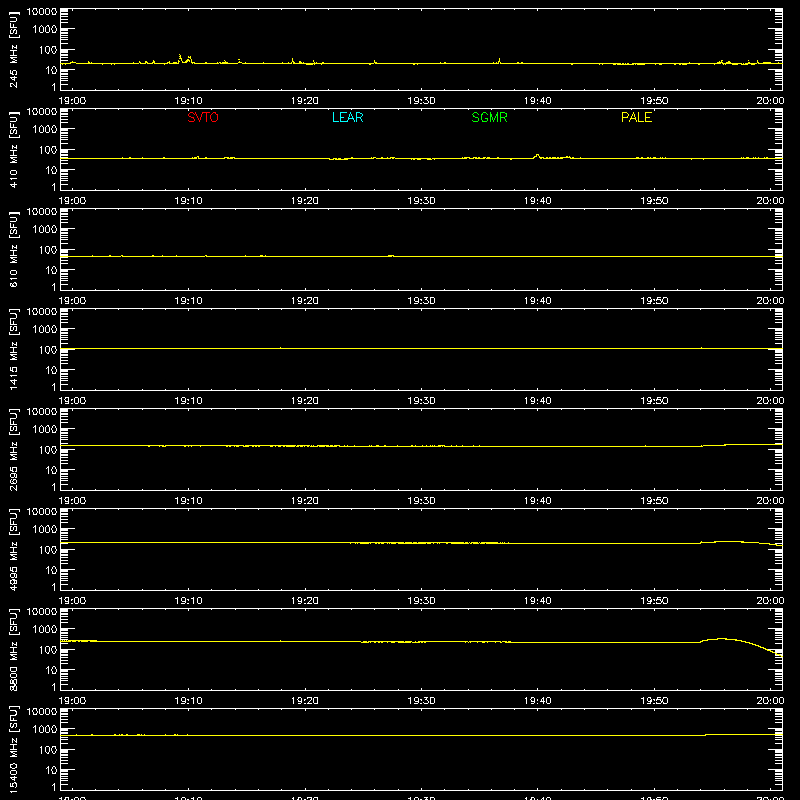
Task: Click 19:40 tick under the 1415 MHz plot
Action: click(538, 401)
